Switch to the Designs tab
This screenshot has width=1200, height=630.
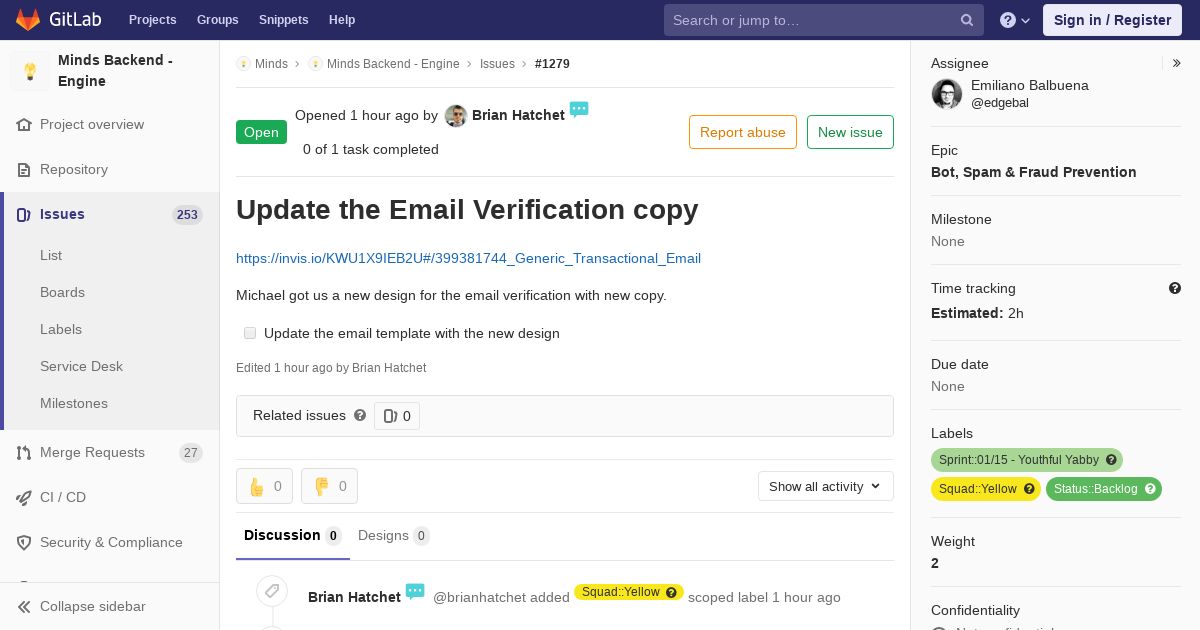point(394,536)
